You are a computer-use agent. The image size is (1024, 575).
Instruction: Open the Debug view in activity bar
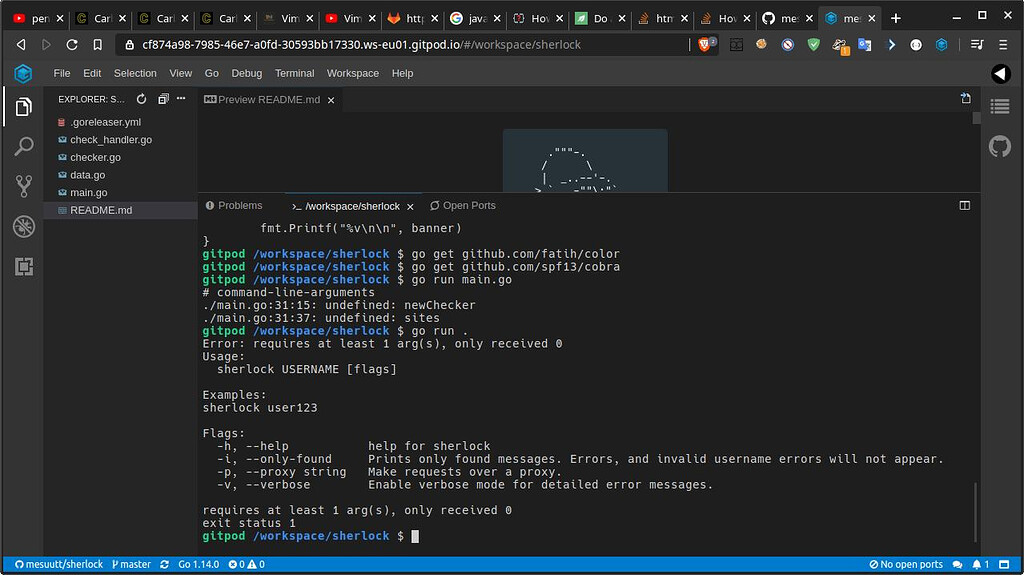pyautogui.click(x=24, y=226)
